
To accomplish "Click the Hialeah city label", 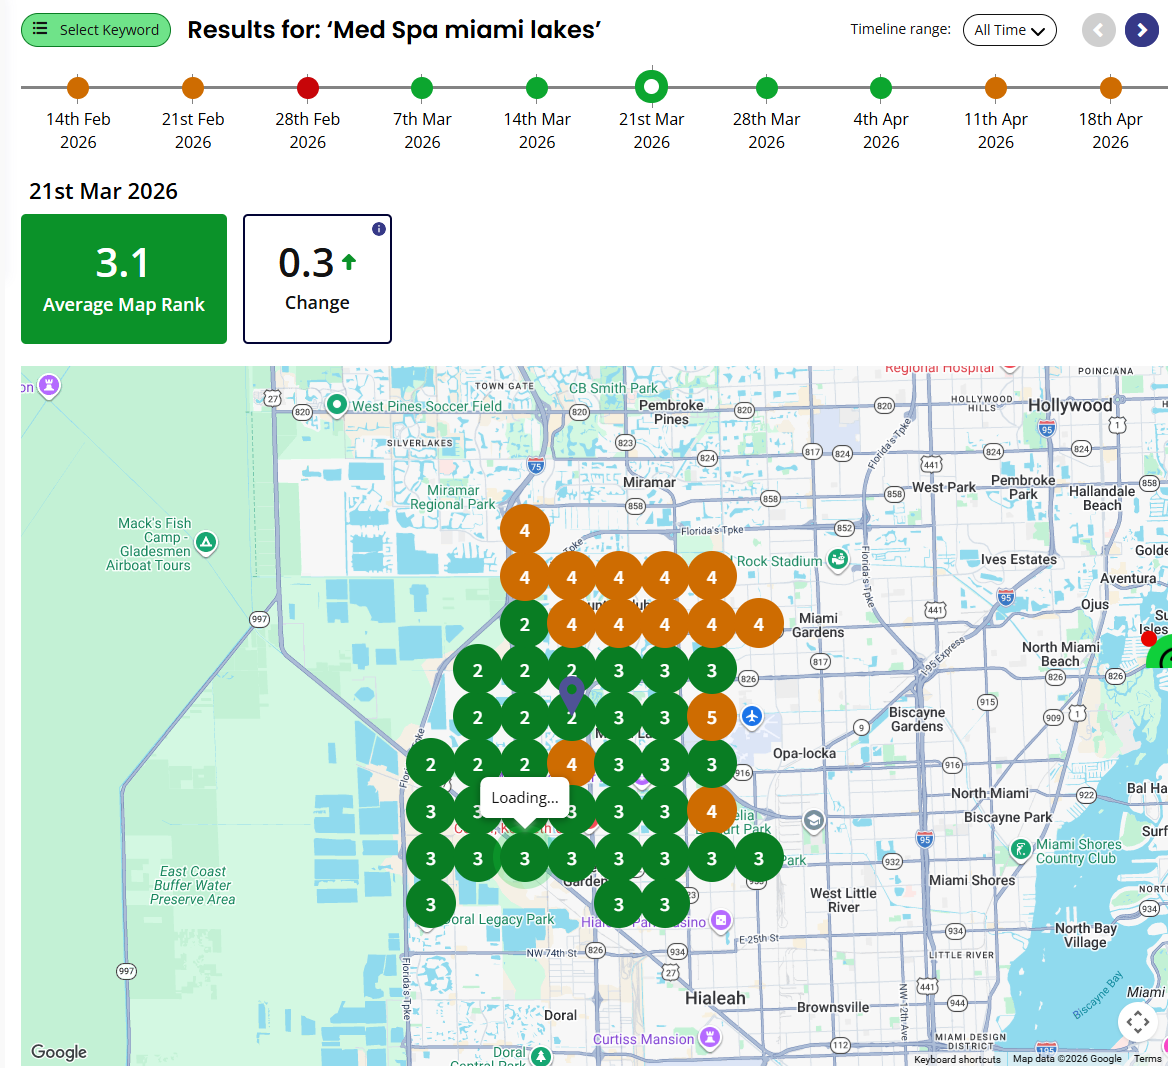I will coord(715,998).
